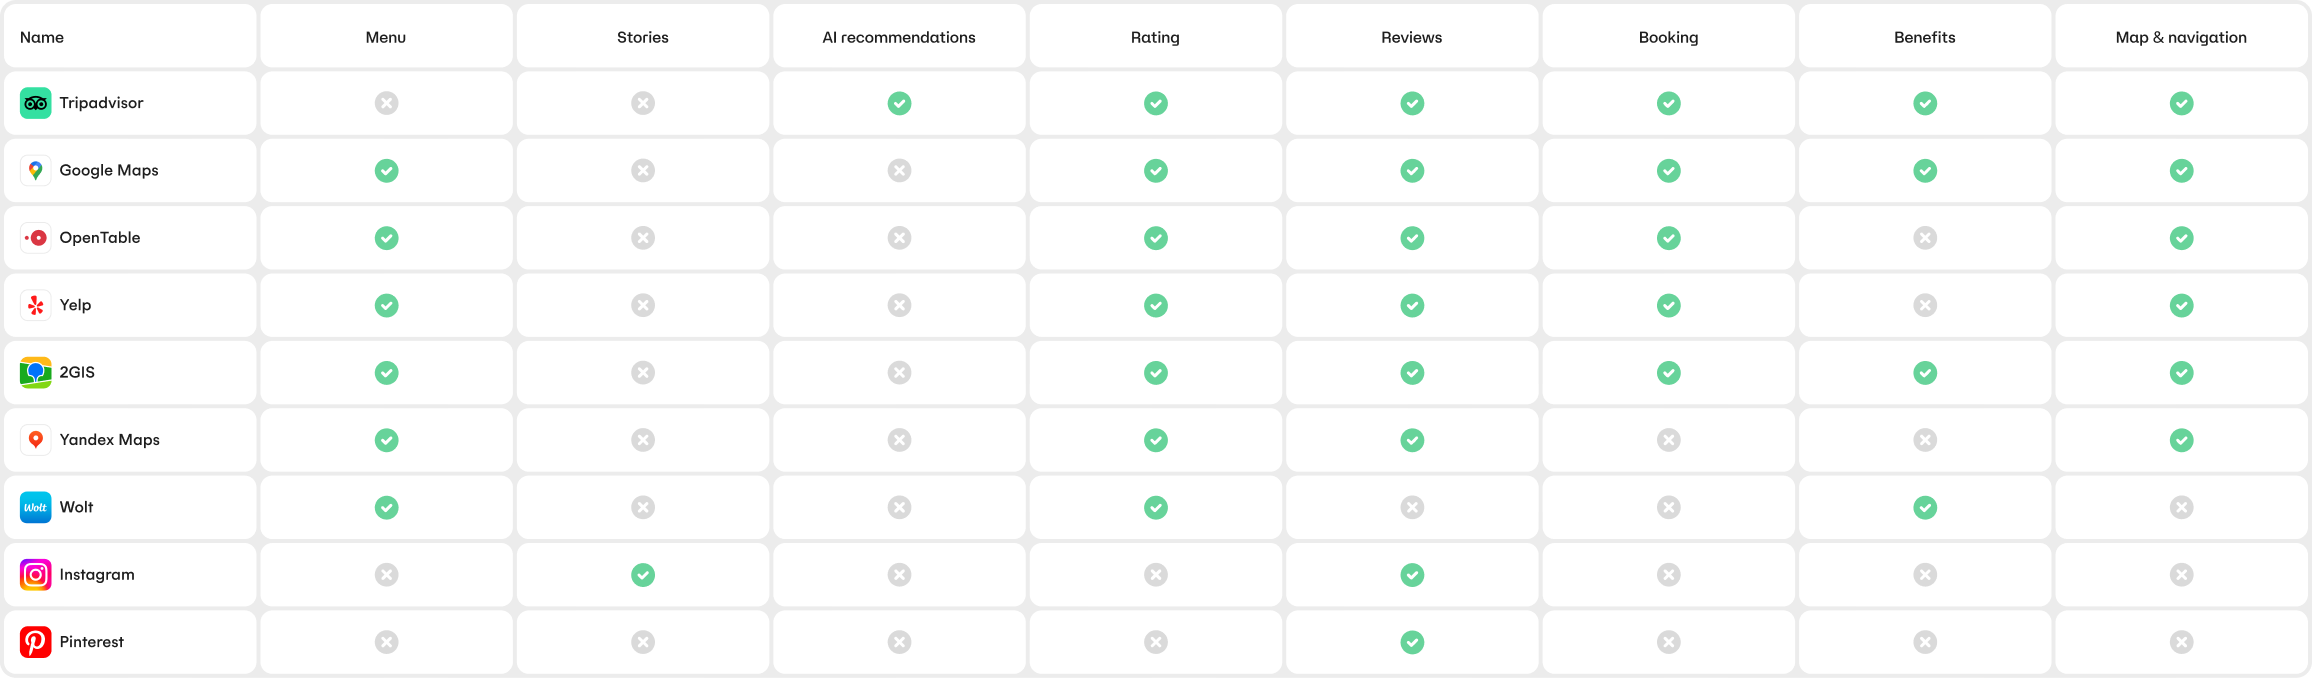This screenshot has width=2312, height=678.
Task: Click the Pinterest row name label
Action: coord(92,642)
